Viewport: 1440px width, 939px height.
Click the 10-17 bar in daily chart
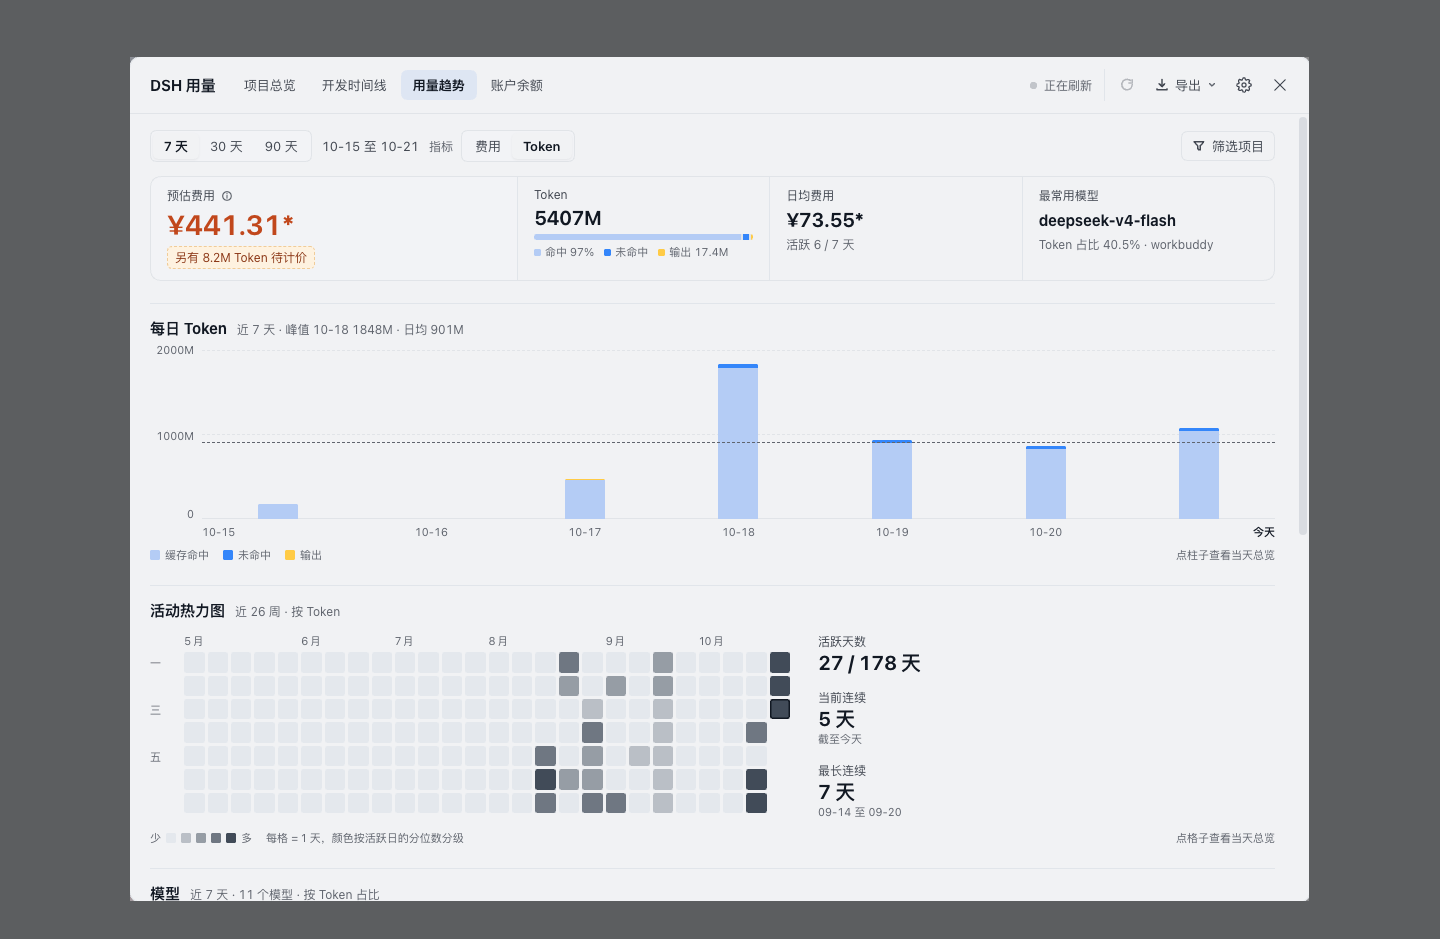pos(585,498)
